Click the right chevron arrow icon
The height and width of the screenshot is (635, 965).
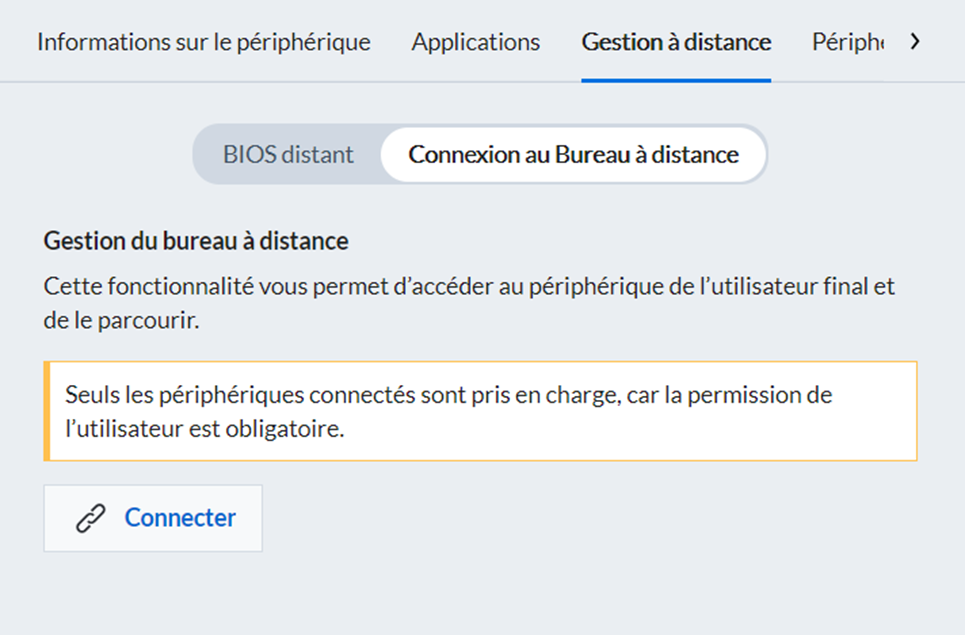click(916, 42)
